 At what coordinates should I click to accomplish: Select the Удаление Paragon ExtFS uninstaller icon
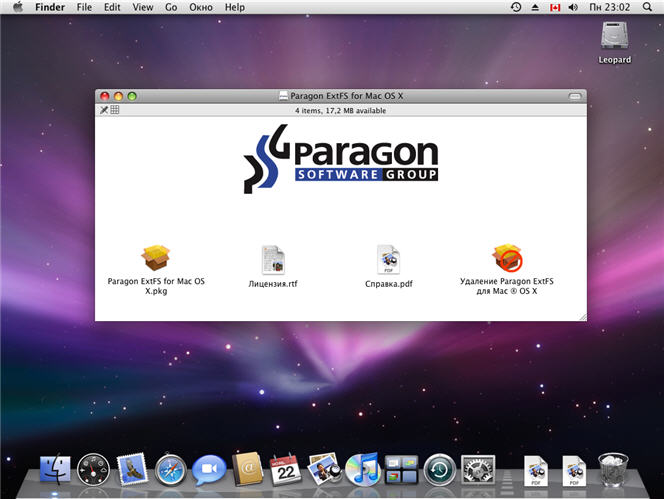(507, 257)
